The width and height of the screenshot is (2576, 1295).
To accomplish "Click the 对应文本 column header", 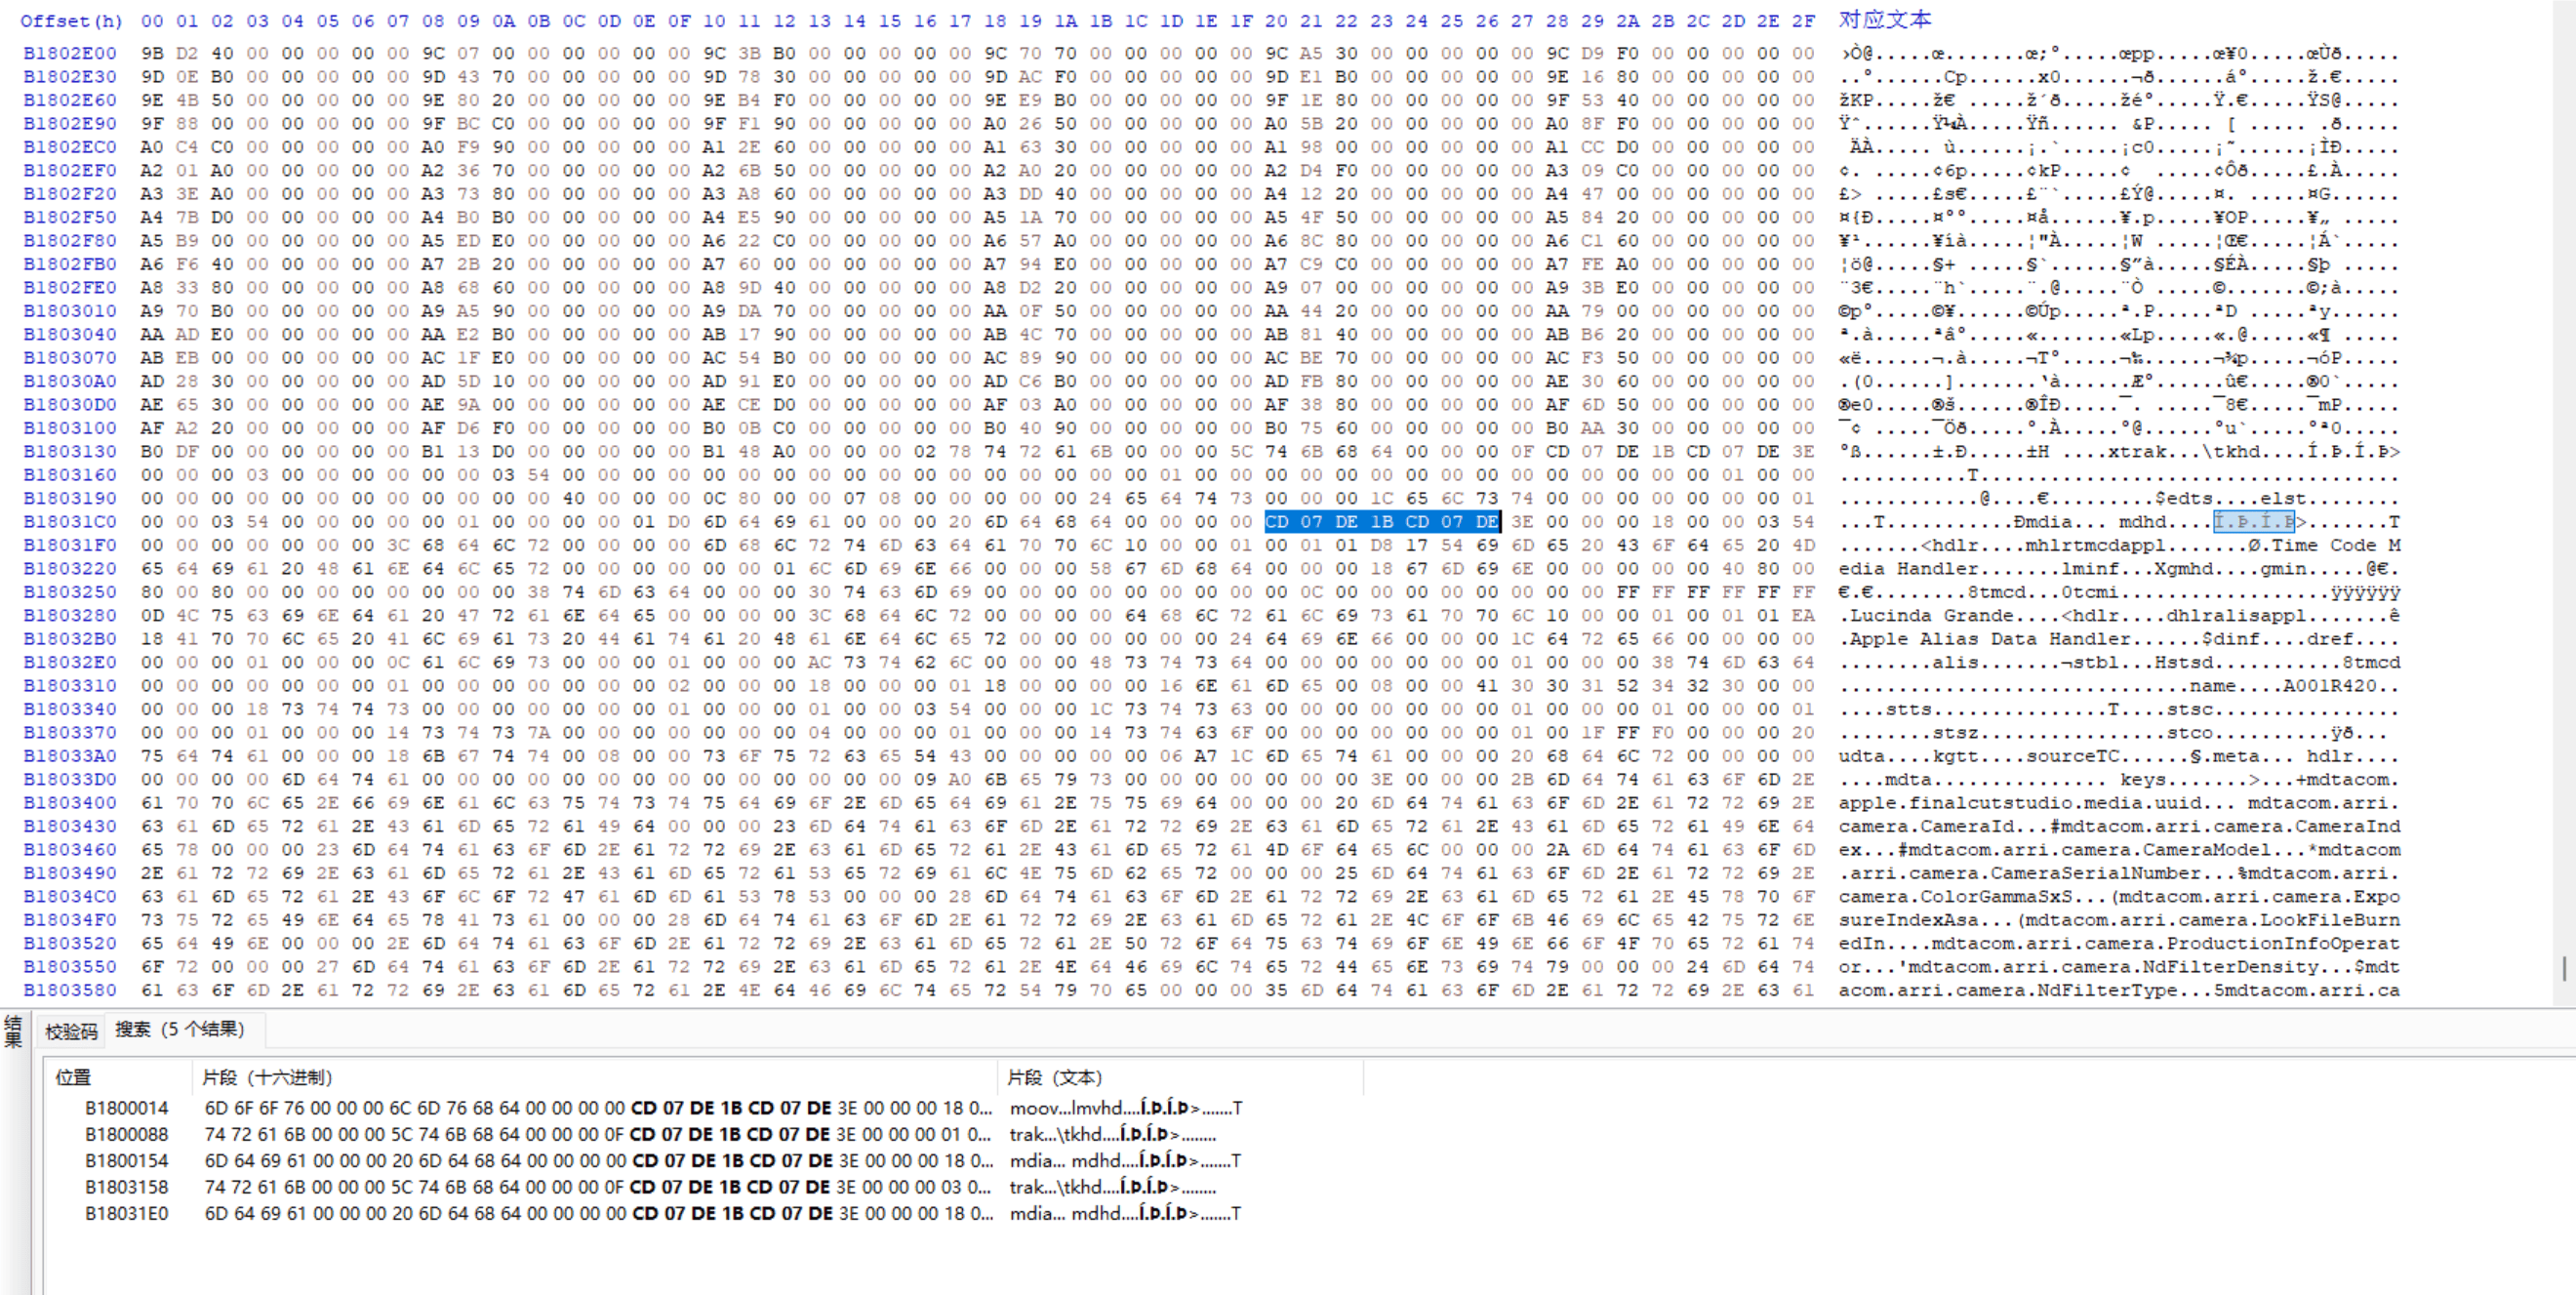I will pos(1884,19).
